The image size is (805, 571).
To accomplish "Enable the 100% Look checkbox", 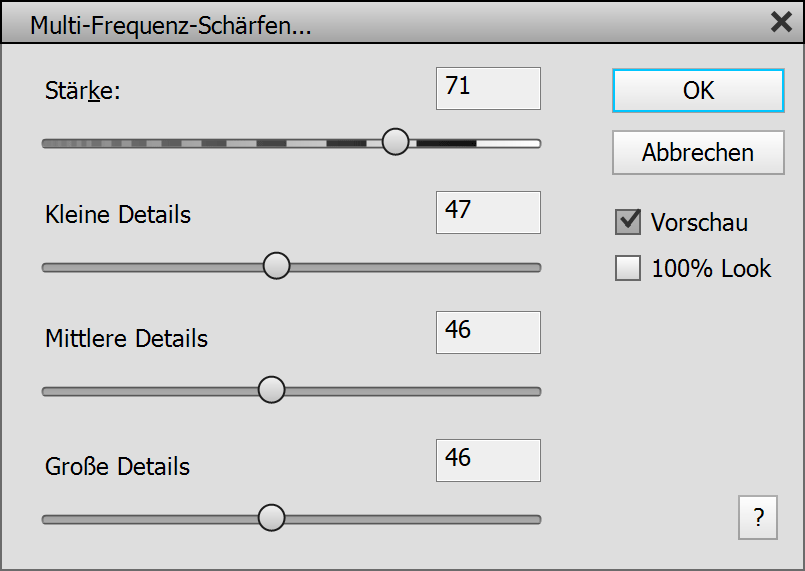I will coord(628,268).
